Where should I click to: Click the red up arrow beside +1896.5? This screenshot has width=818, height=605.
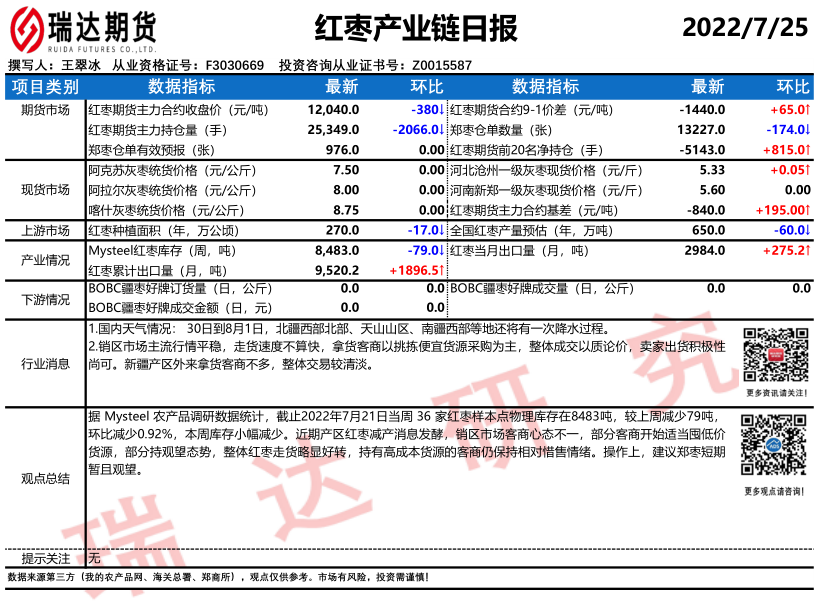click(441, 270)
